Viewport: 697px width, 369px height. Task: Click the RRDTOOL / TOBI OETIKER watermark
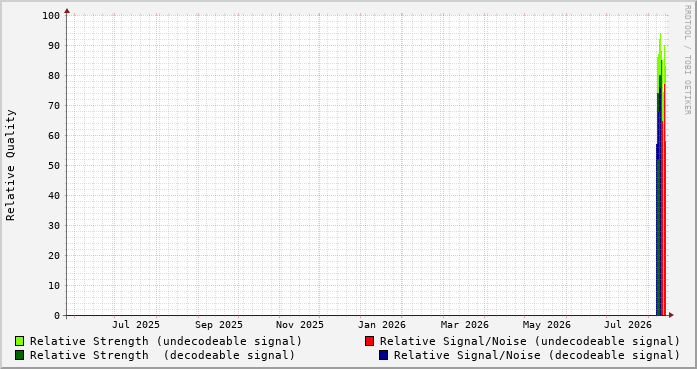coord(687,60)
